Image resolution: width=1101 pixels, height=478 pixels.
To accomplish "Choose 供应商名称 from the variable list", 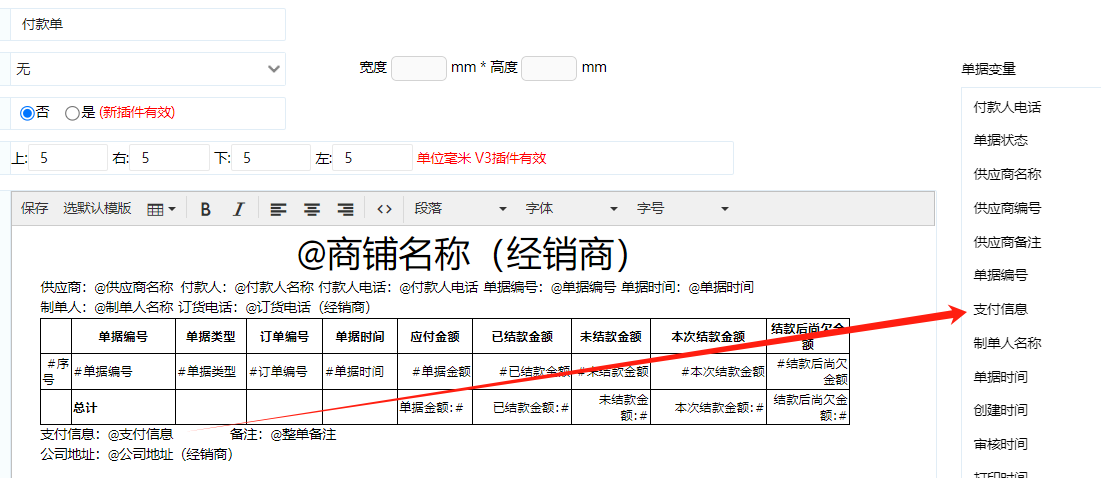I will 1008,174.
